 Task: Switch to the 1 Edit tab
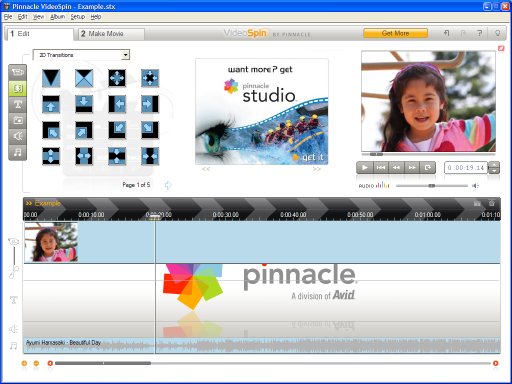(x=39, y=34)
